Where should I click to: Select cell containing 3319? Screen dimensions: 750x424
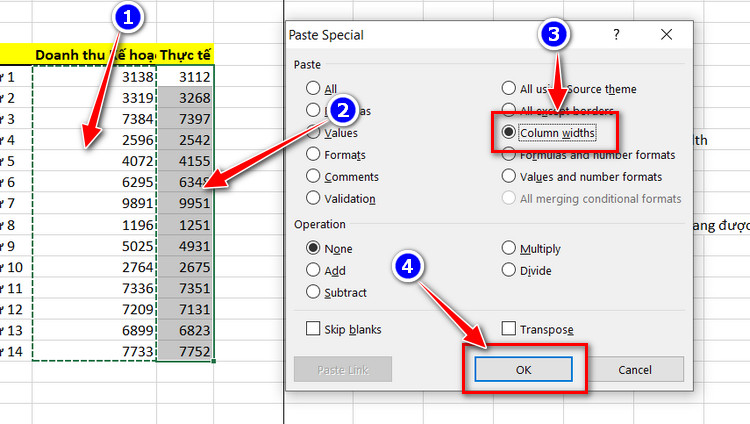click(x=94, y=98)
